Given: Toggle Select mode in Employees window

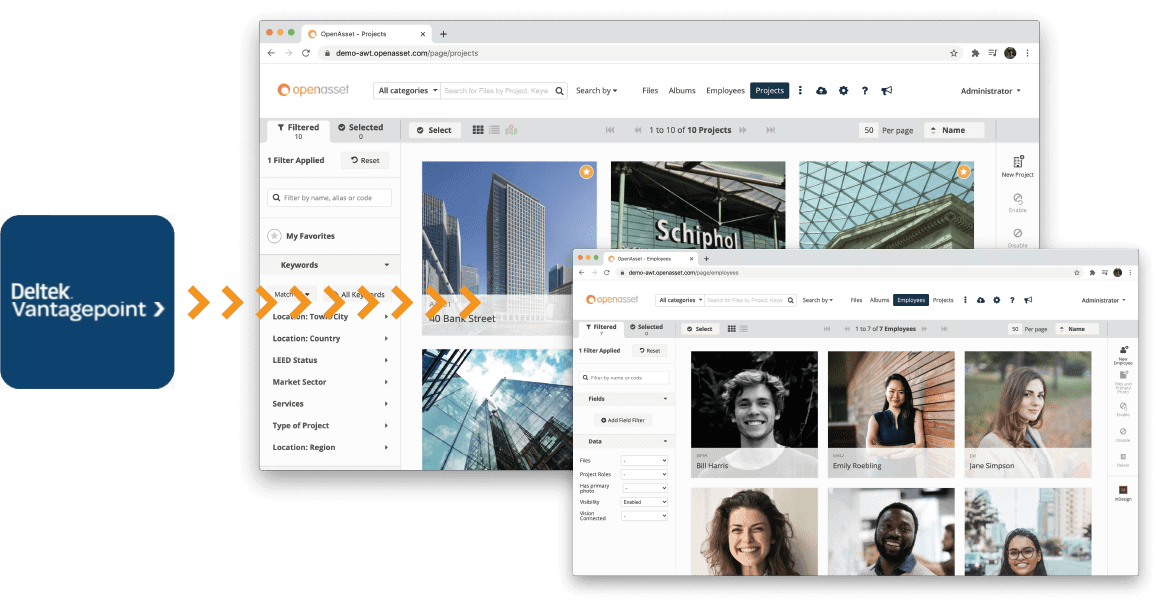Looking at the screenshot, I should click(x=700, y=329).
